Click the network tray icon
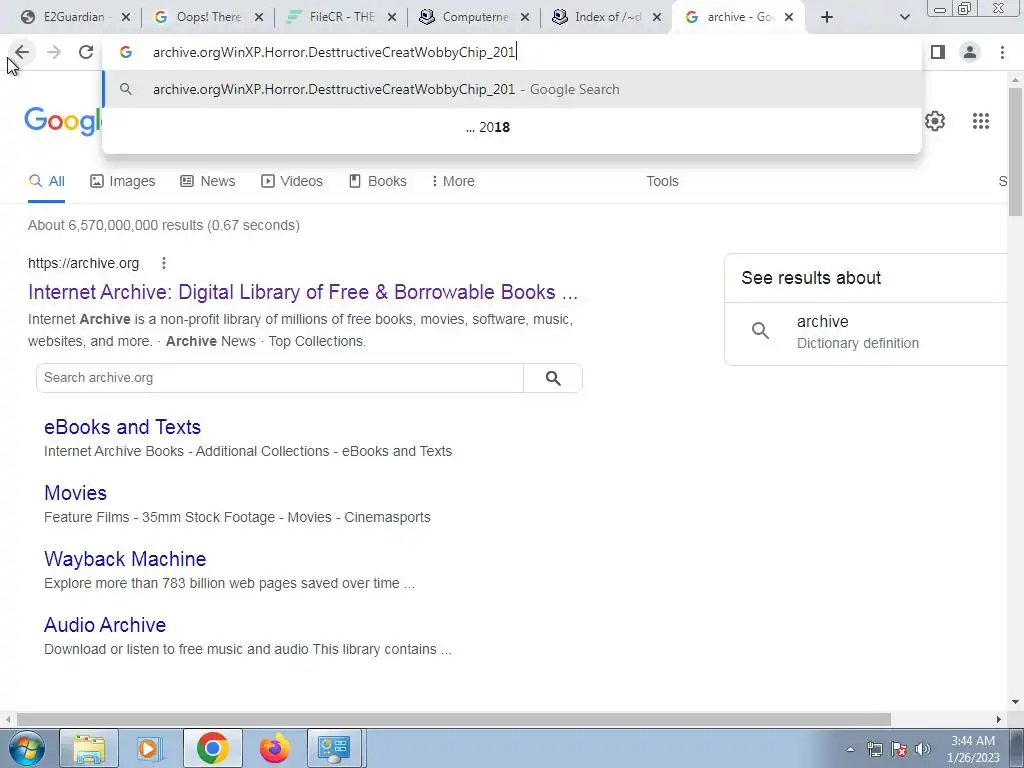The image size is (1024, 768). (x=874, y=750)
